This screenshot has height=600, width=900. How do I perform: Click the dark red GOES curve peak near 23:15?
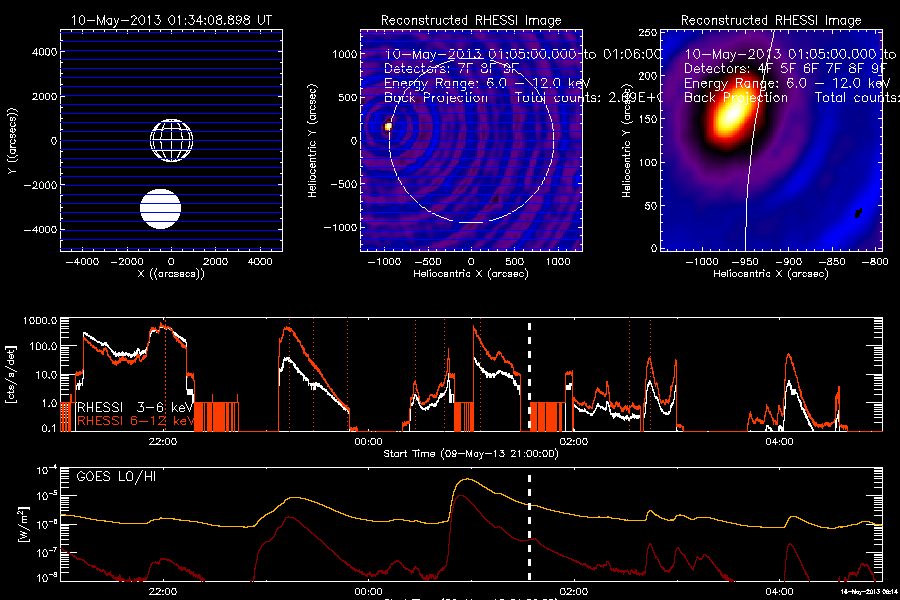290,517
